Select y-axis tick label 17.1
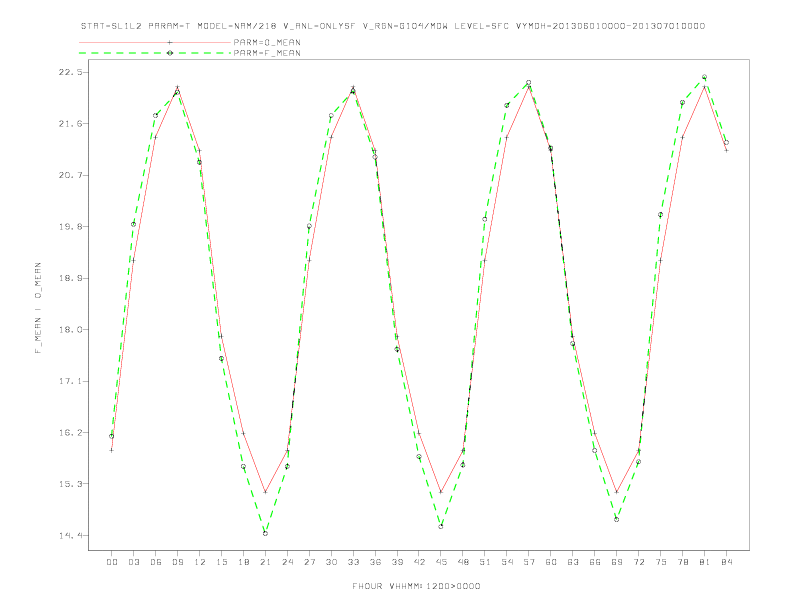Screen dimensions: 792x612 [70, 381]
